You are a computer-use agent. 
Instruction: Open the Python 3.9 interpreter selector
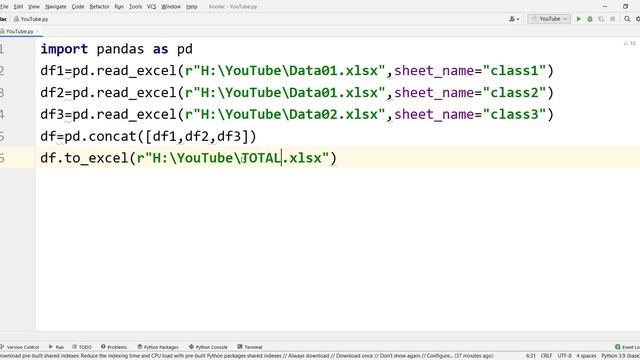(620, 356)
